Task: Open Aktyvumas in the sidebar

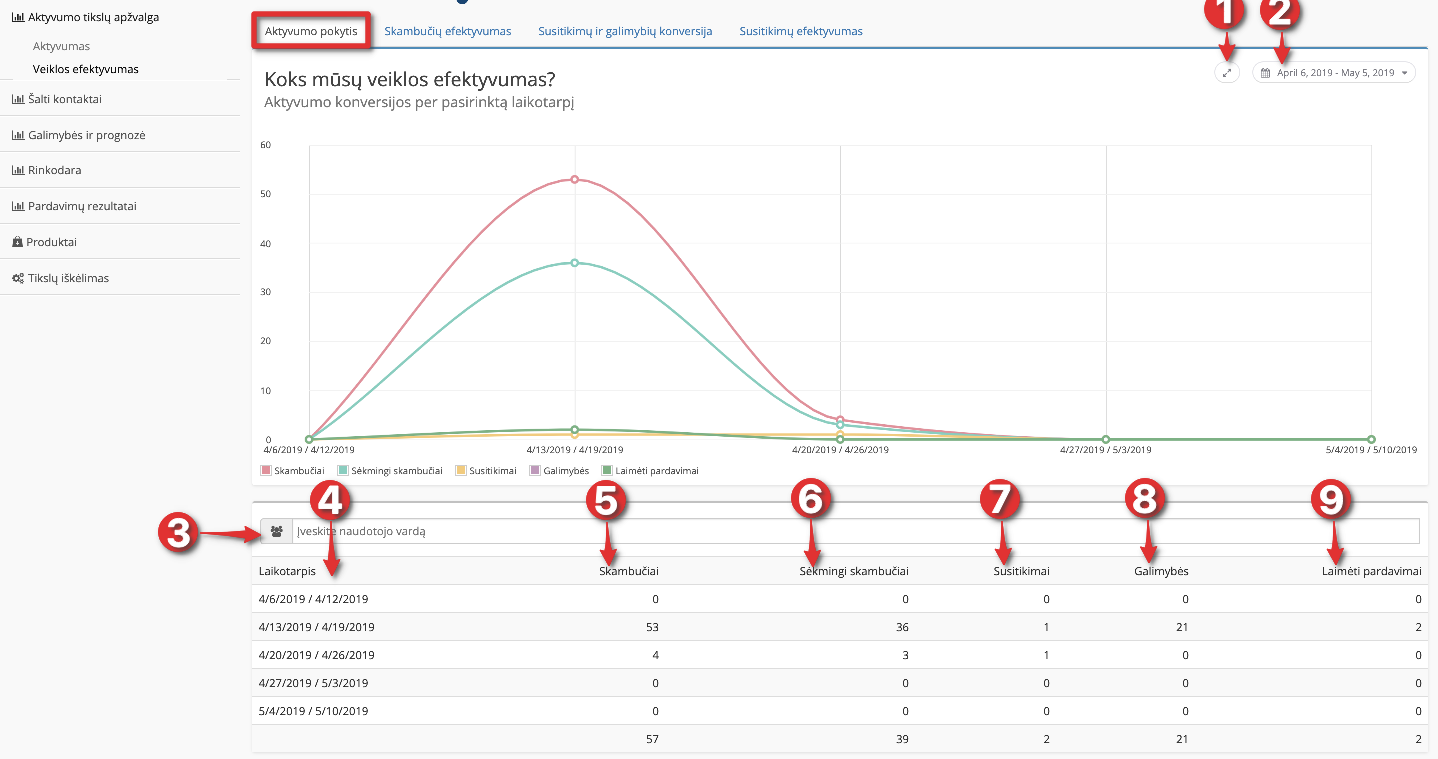Action: pyautogui.click(x=62, y=47)
